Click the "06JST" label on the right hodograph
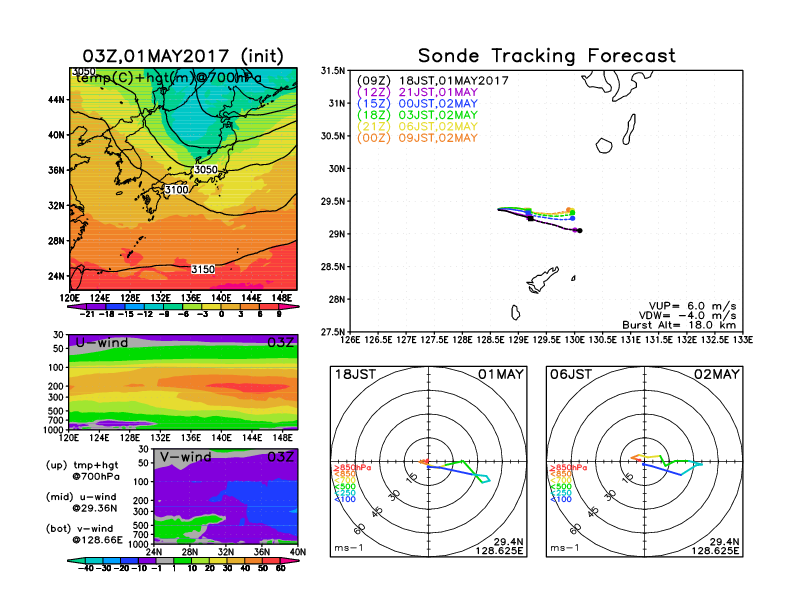The image size is (792, 612). point(571,374)
